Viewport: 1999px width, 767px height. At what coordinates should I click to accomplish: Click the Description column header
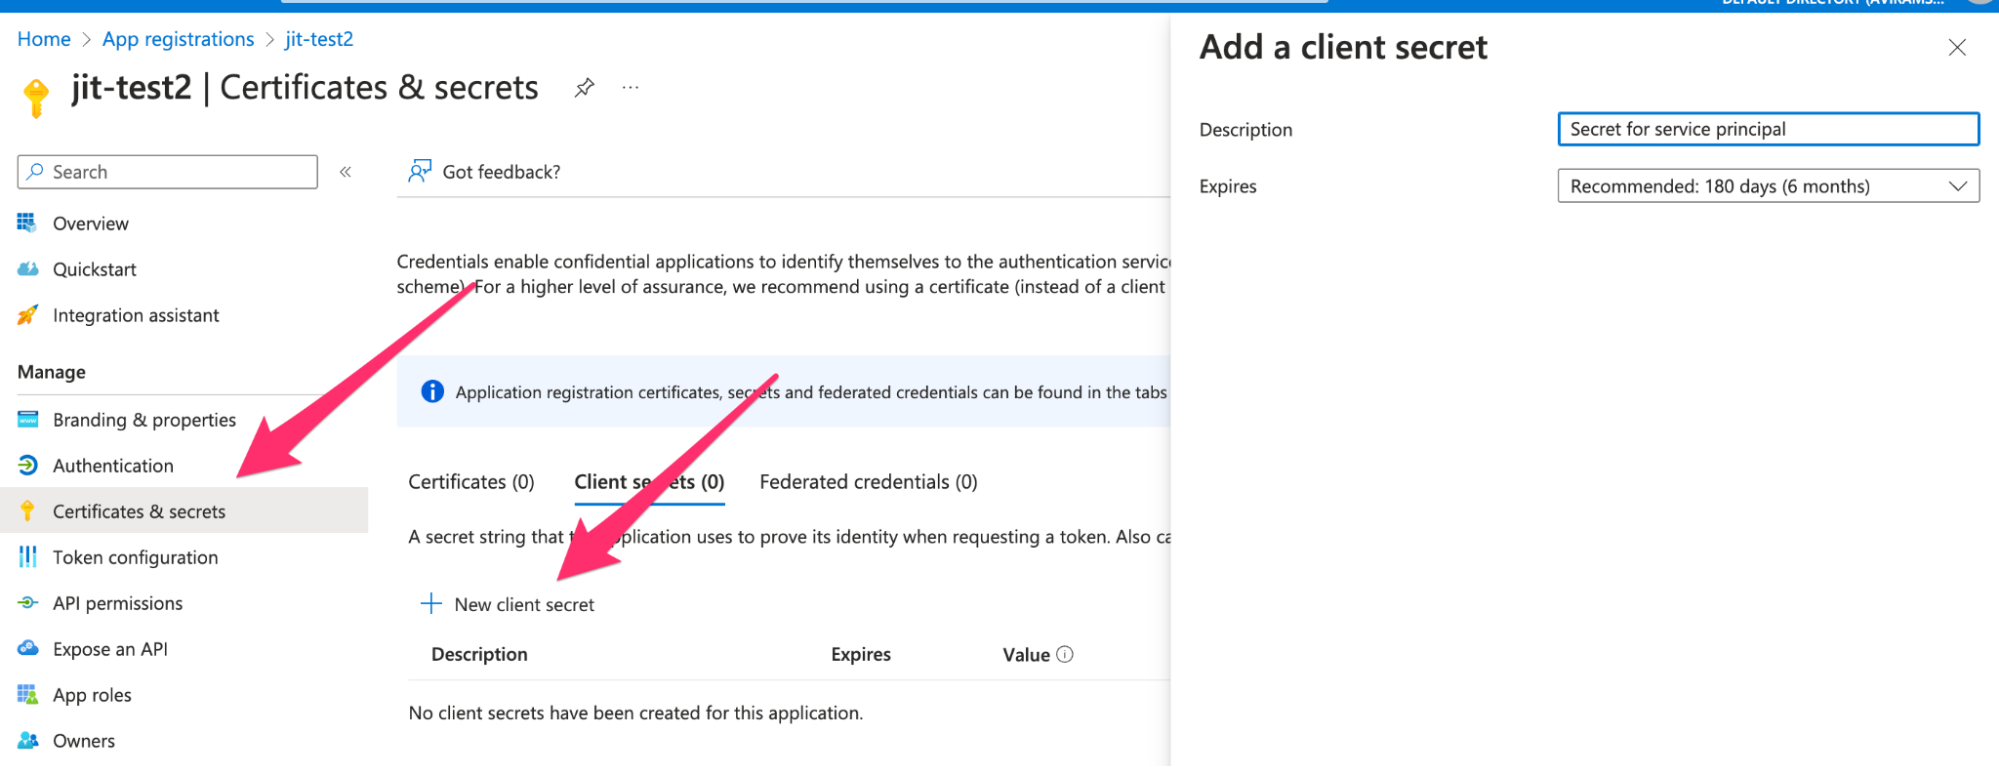(479, 654)
